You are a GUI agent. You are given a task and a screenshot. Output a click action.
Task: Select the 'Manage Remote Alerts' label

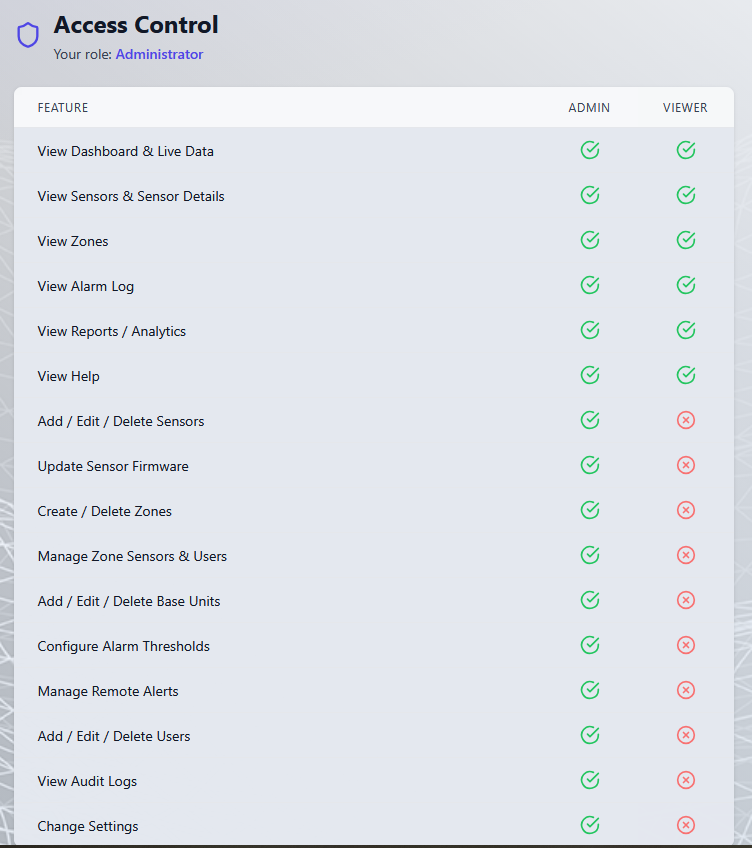[x=108, y=691]
